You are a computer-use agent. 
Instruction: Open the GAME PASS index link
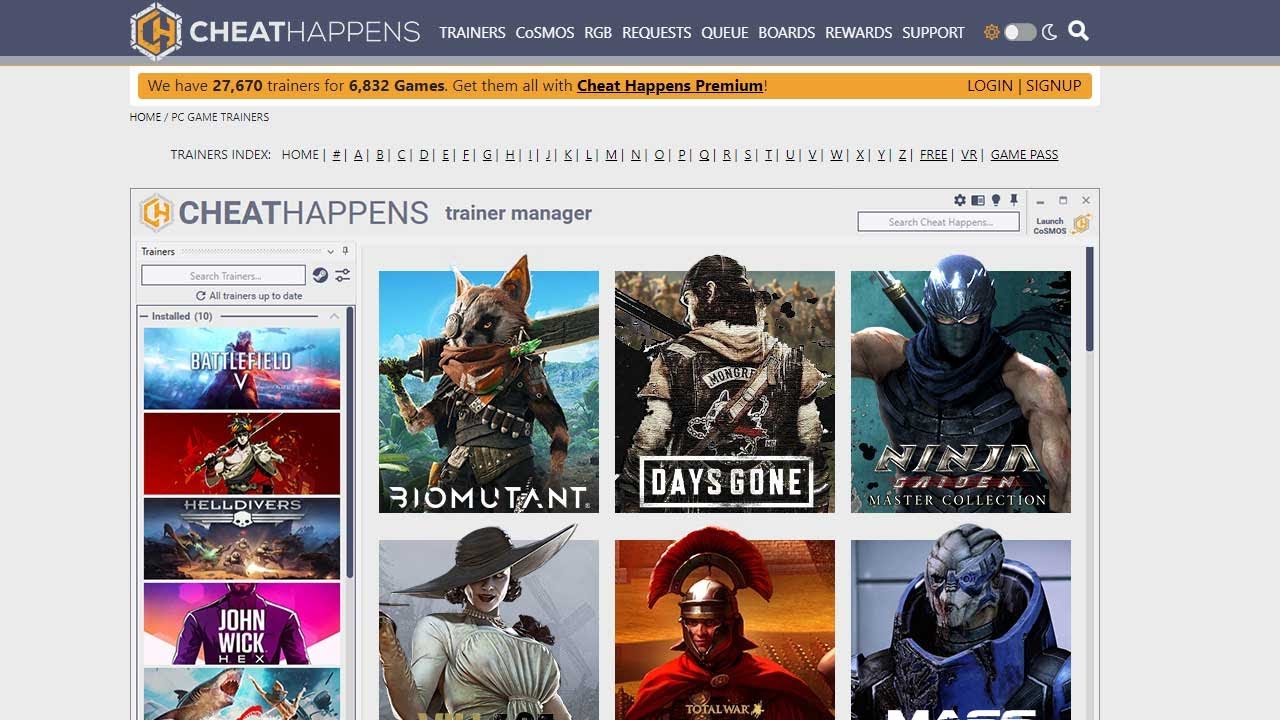[1024, 155]
